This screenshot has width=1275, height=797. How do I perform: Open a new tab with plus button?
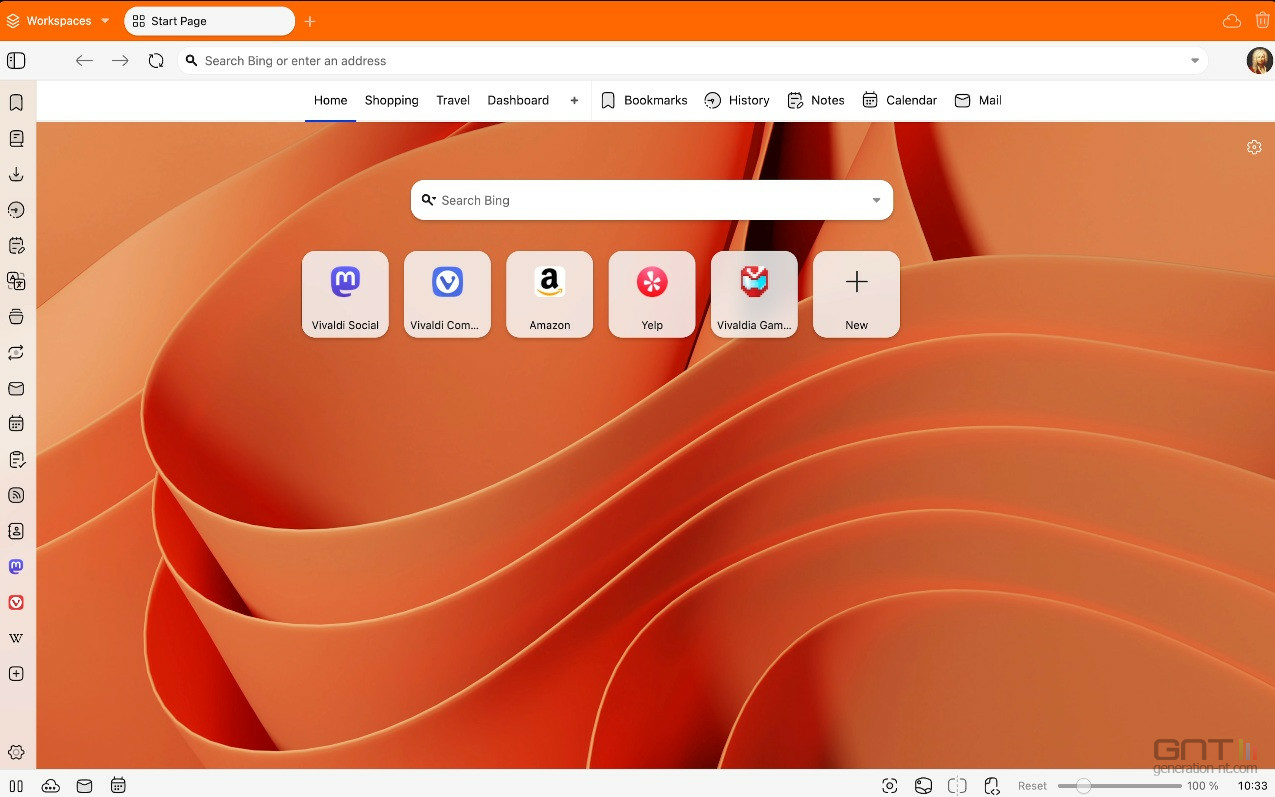310,21
